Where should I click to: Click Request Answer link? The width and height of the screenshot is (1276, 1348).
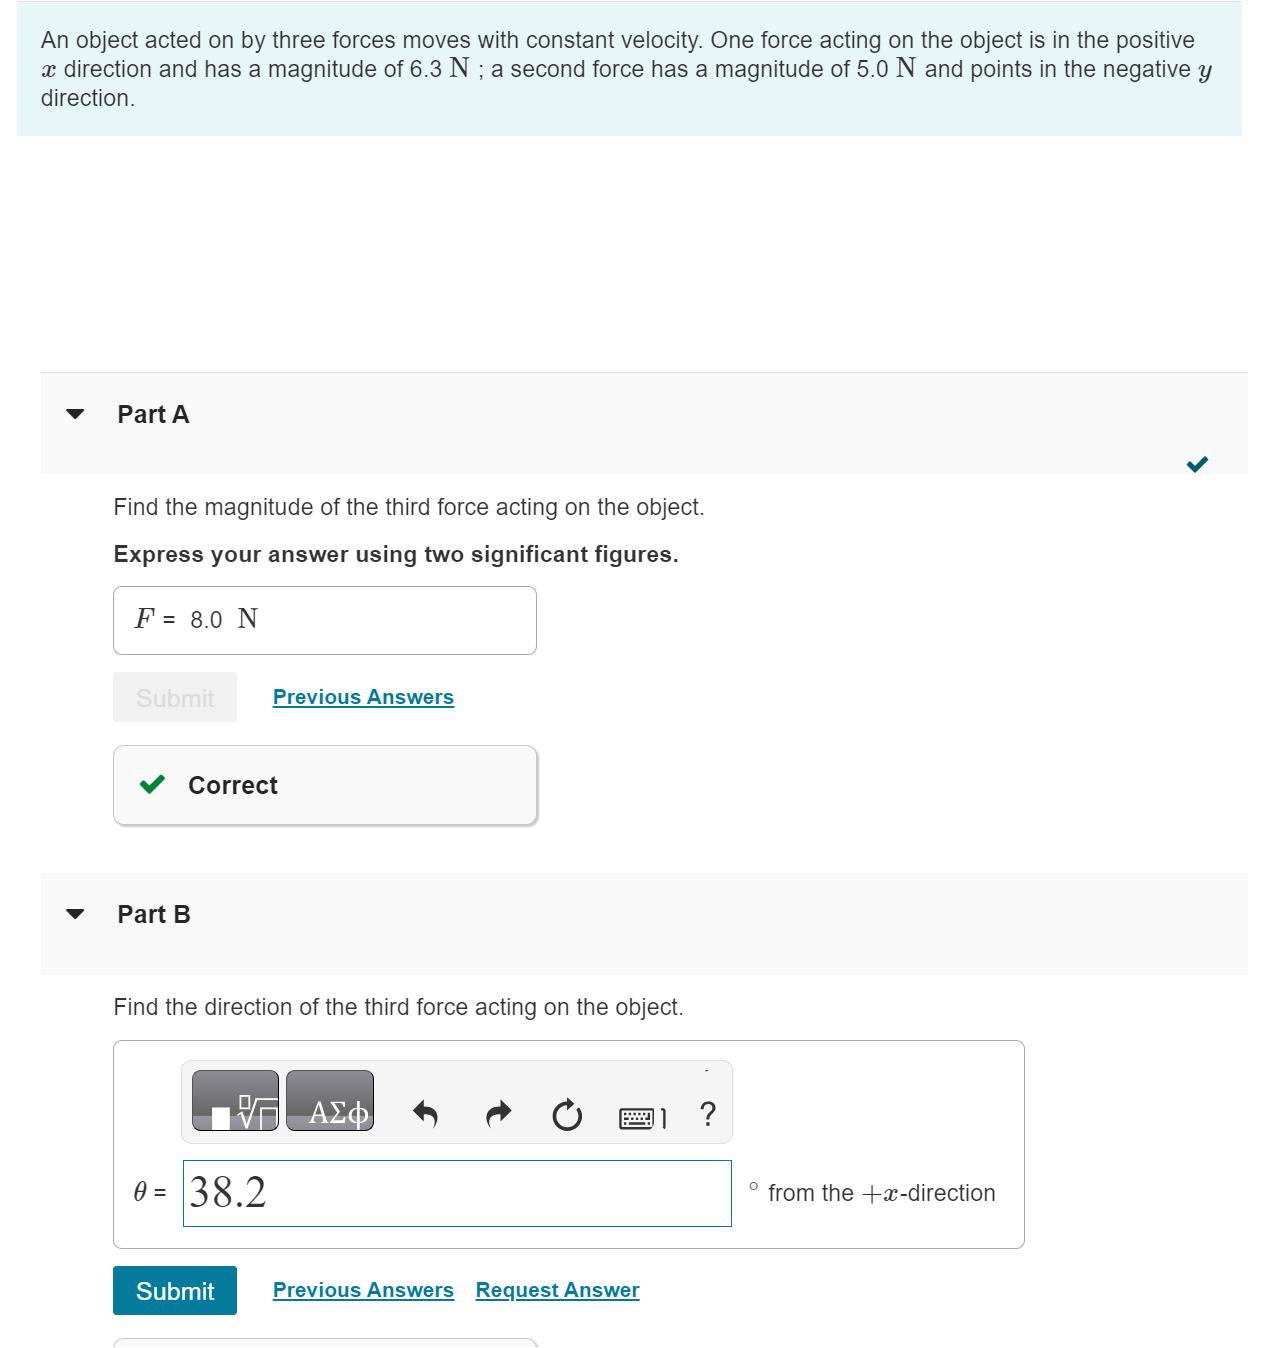tap(556, 1290)
